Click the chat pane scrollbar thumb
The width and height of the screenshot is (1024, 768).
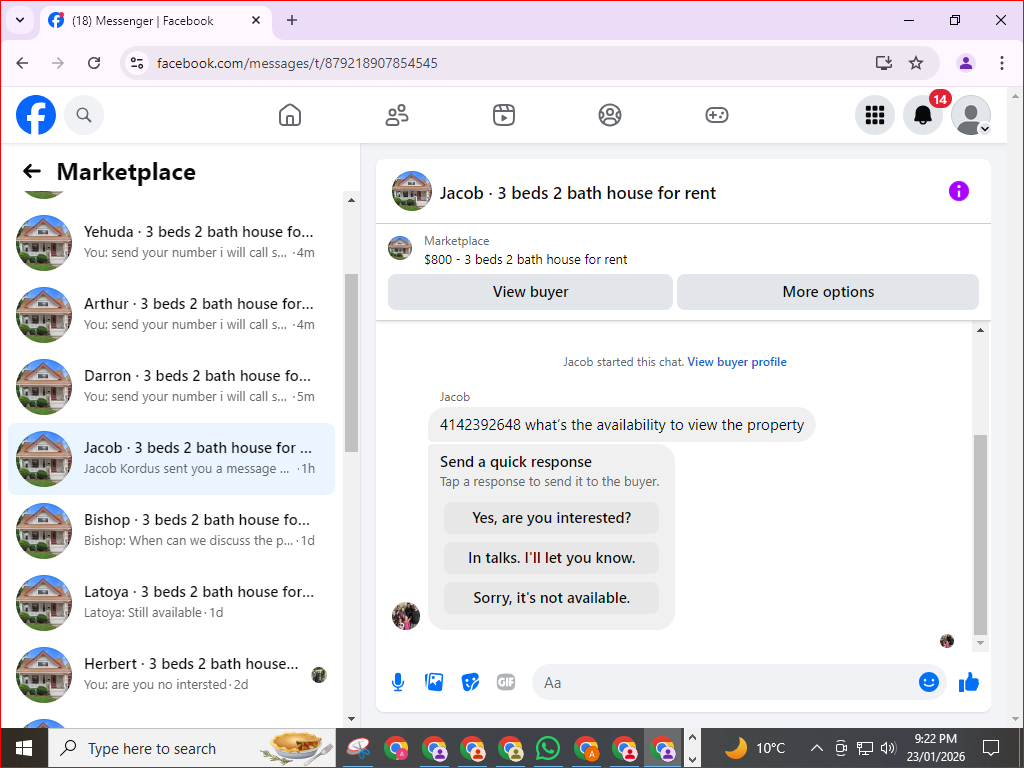pos(980,534)
